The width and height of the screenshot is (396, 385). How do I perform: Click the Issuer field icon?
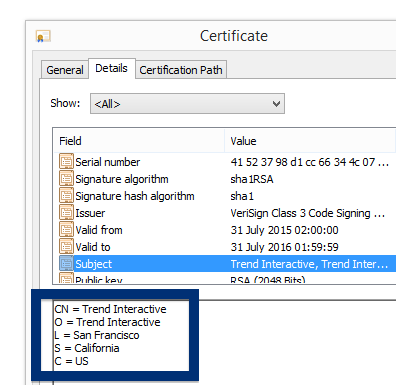pos(66,213)
